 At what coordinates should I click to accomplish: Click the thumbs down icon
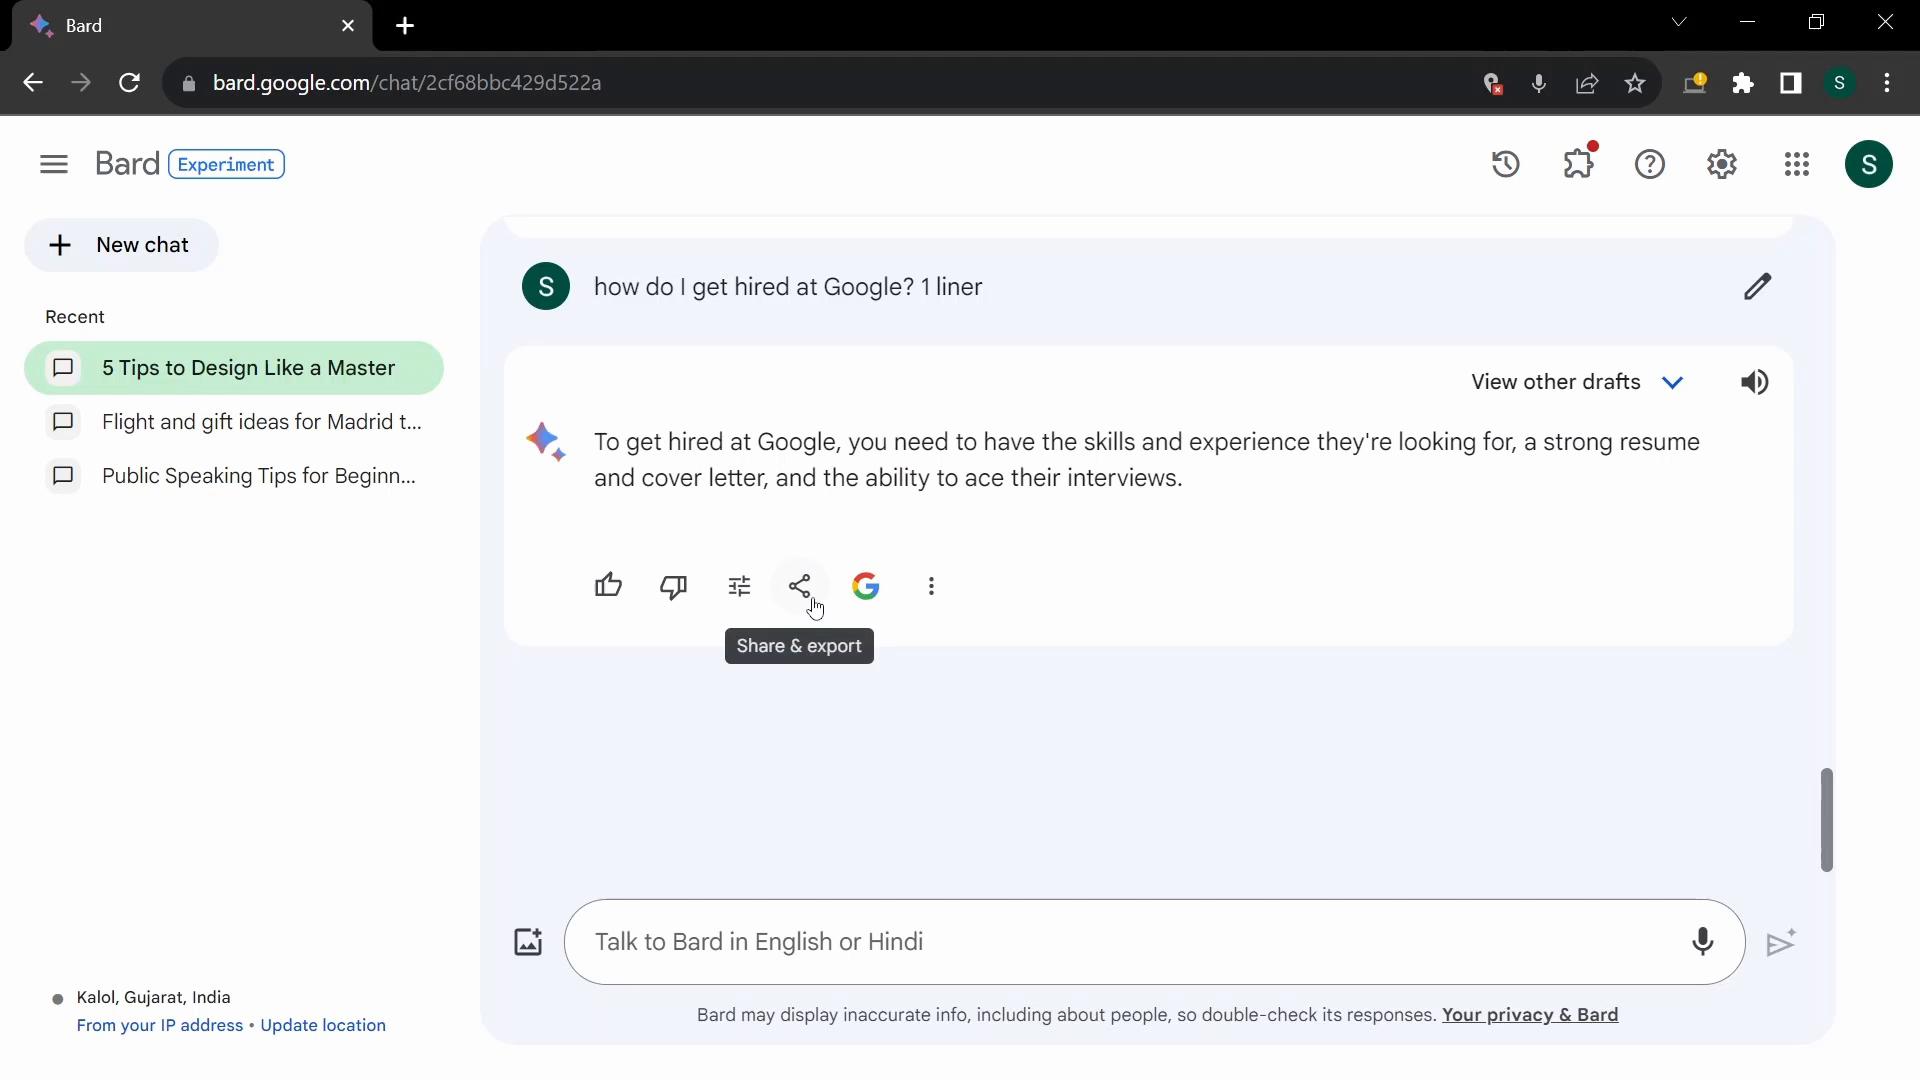click(x=674, y=585)
